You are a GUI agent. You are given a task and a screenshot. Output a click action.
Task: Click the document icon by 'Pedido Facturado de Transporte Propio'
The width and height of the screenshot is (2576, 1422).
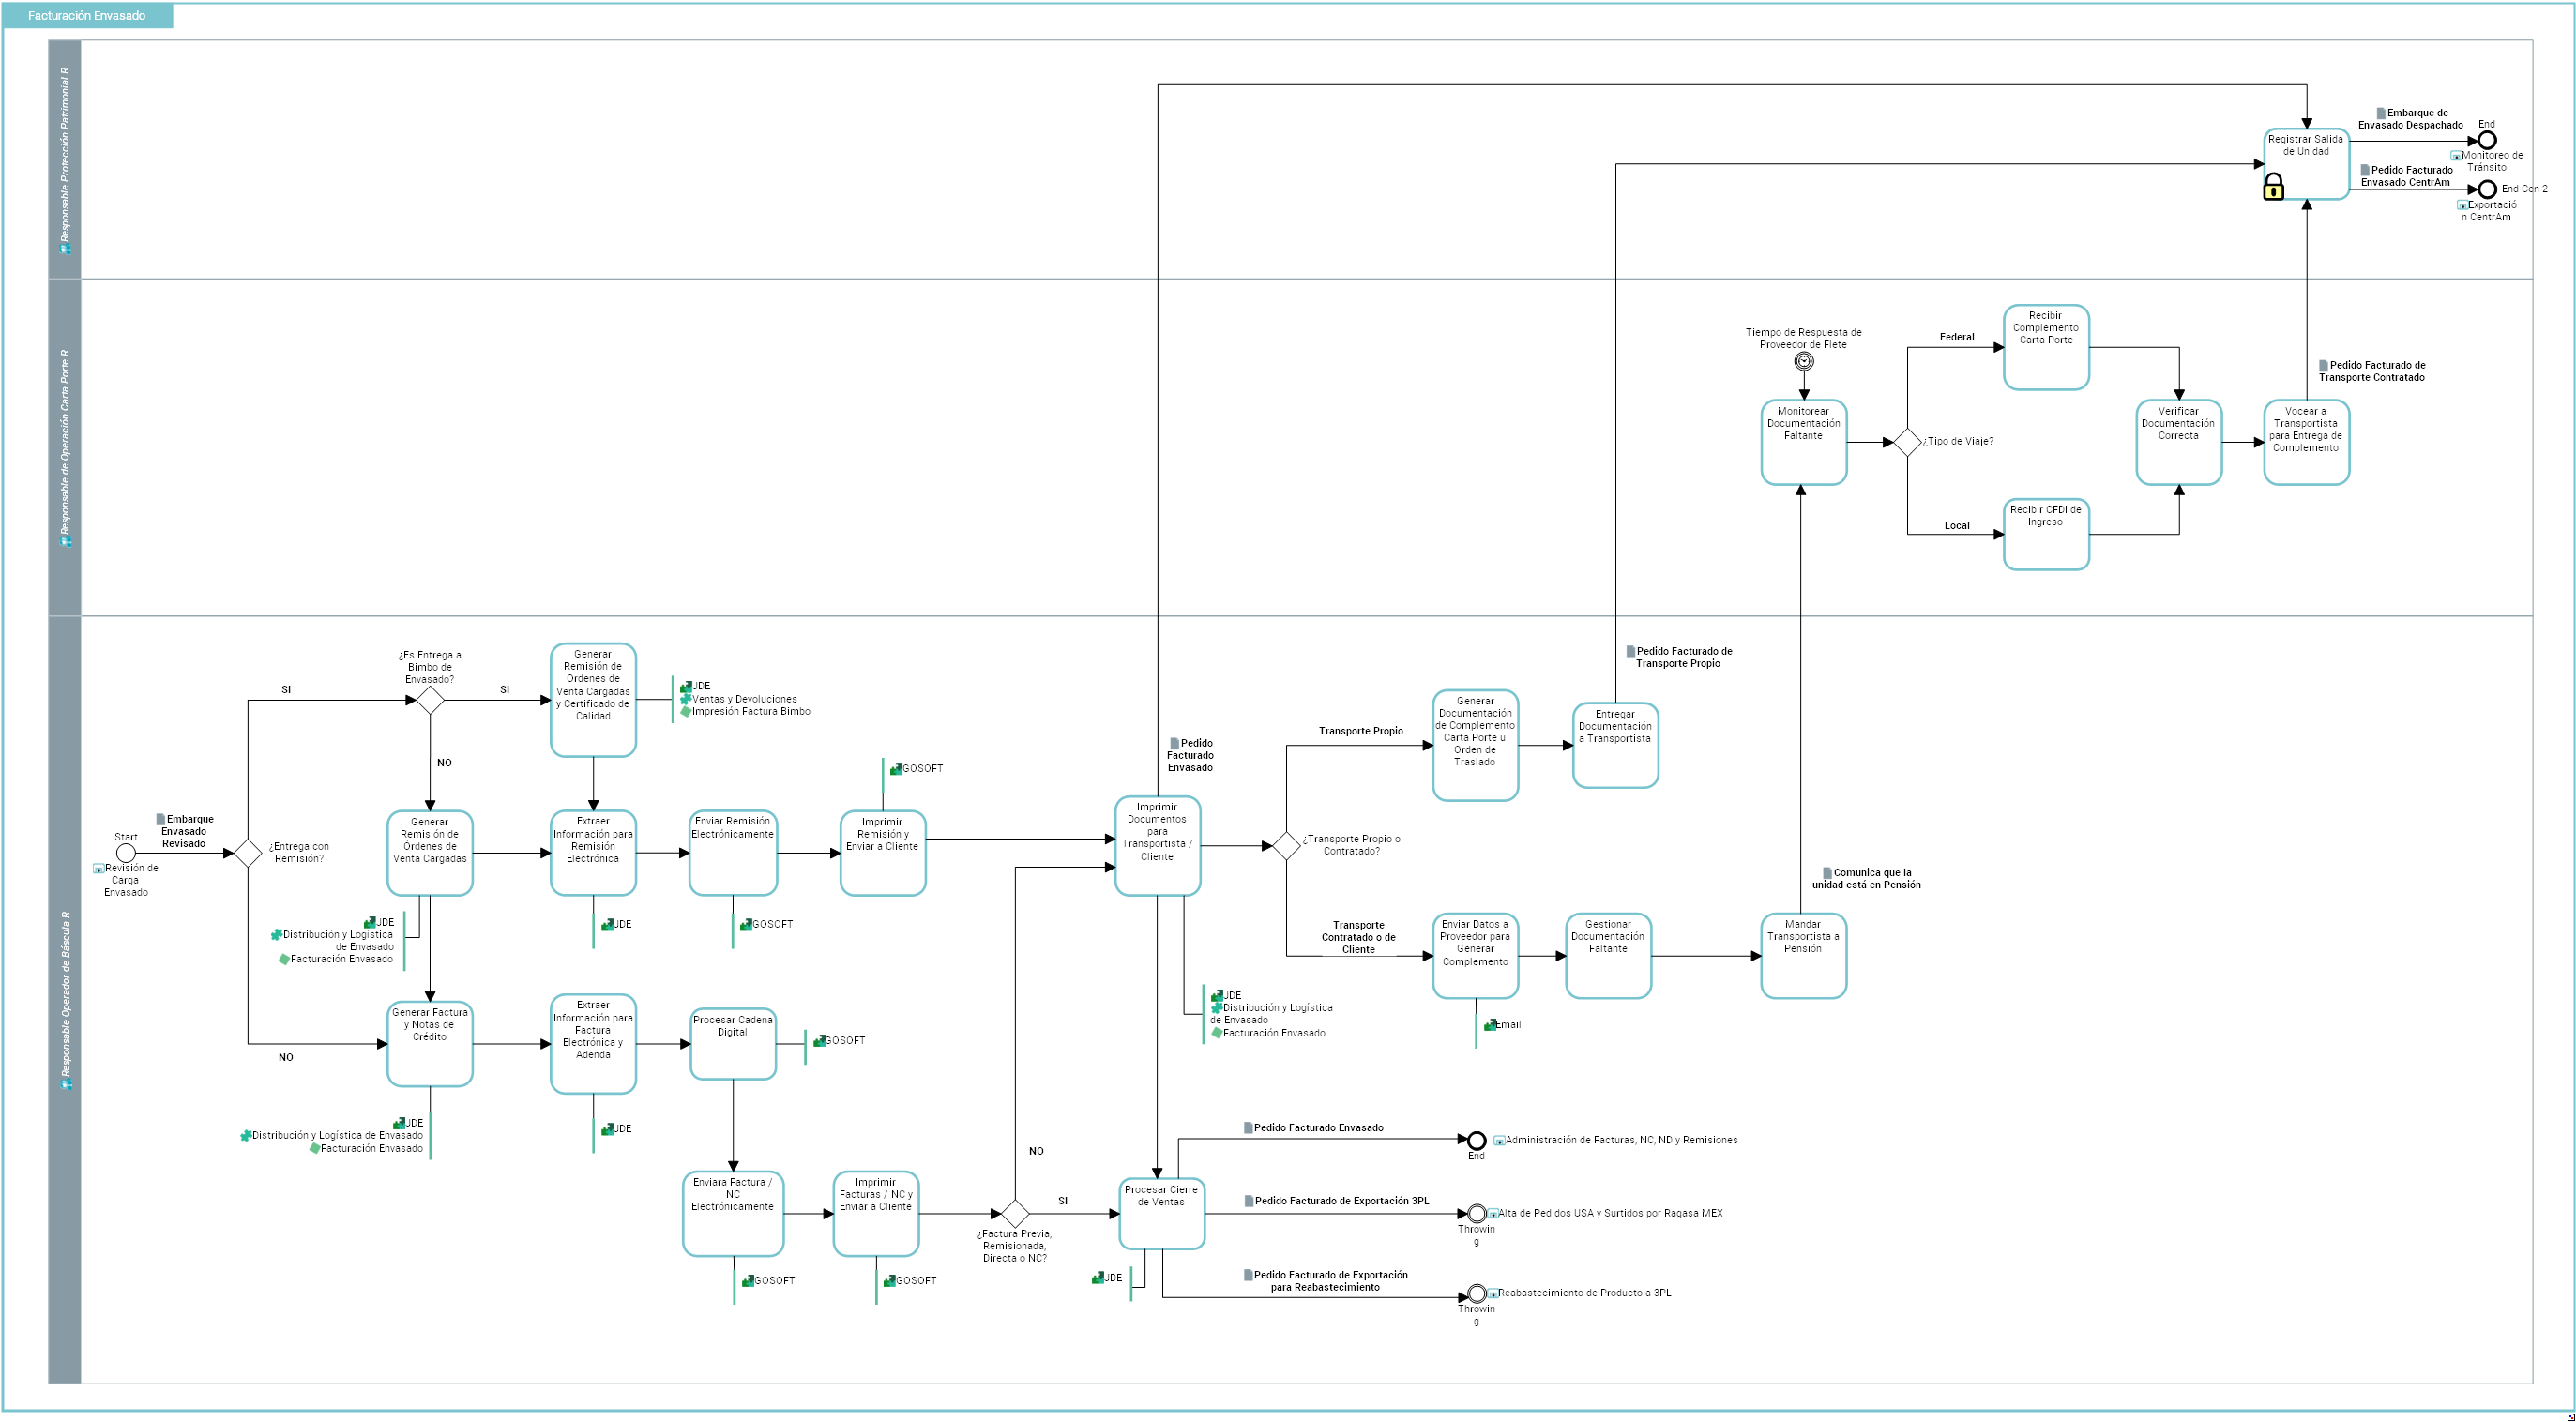[1631, 652]
